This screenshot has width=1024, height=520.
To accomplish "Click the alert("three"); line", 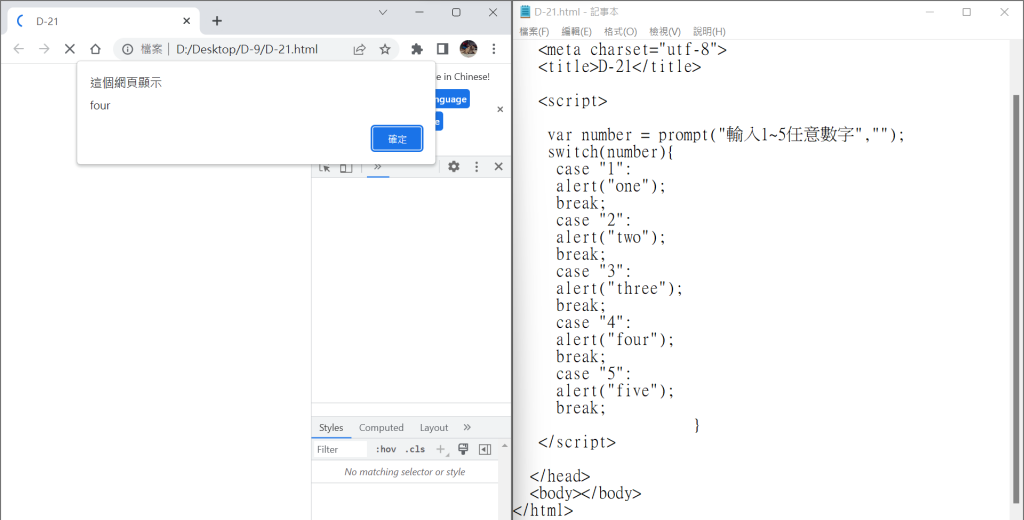I will [x=619, y=288].
